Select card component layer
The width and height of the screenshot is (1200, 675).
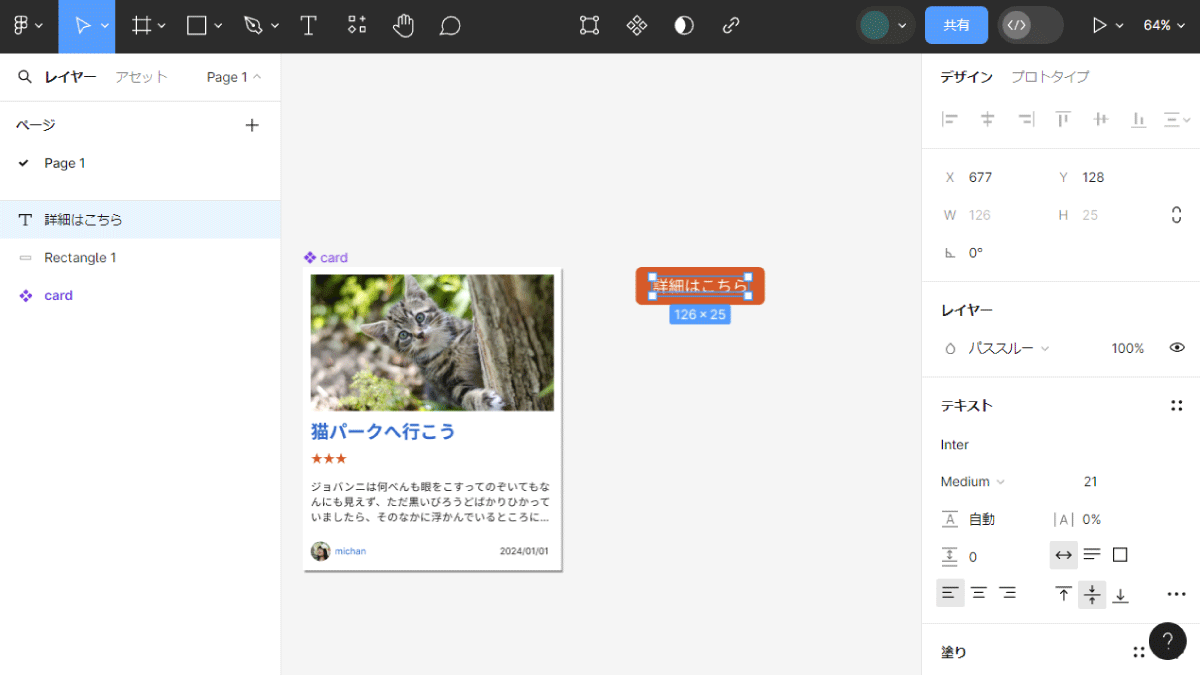pos(140,295)
